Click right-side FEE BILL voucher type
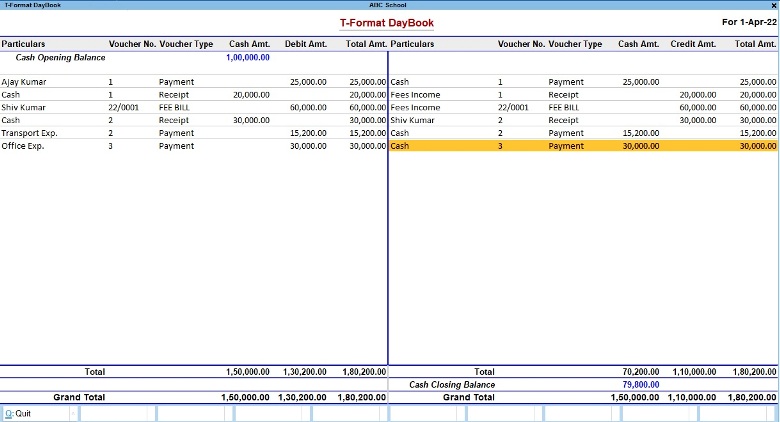This screenshot has height=422, width=780. 564,107
